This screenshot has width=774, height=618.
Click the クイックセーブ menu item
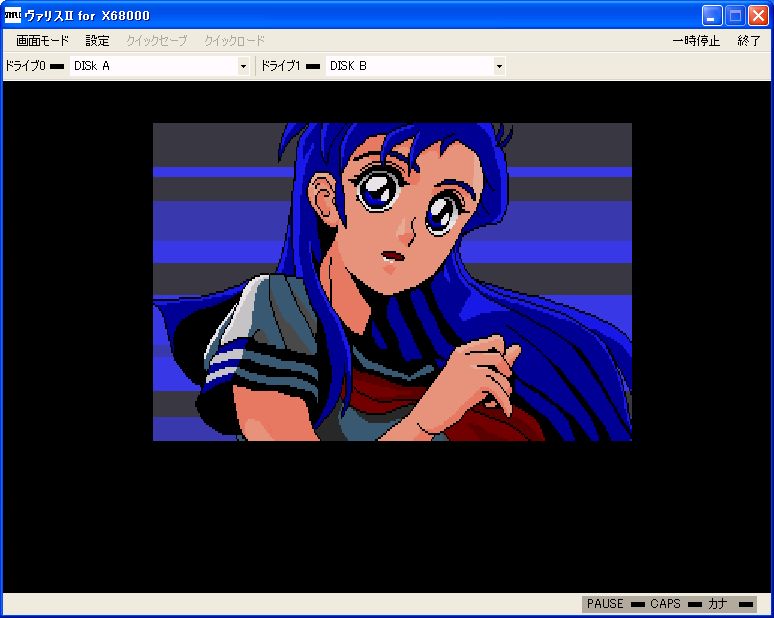tap(156, 40)
